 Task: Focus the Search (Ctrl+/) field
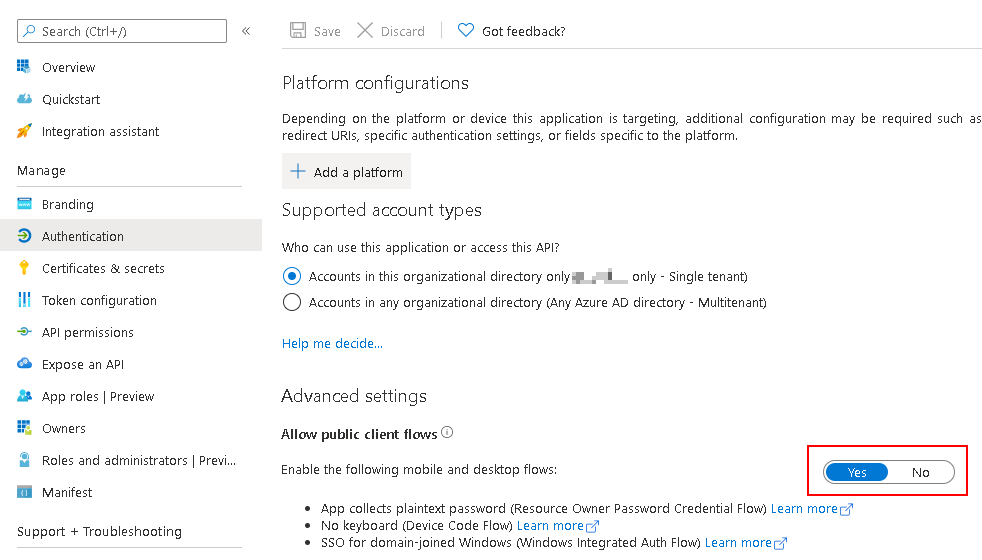[122, 31]
